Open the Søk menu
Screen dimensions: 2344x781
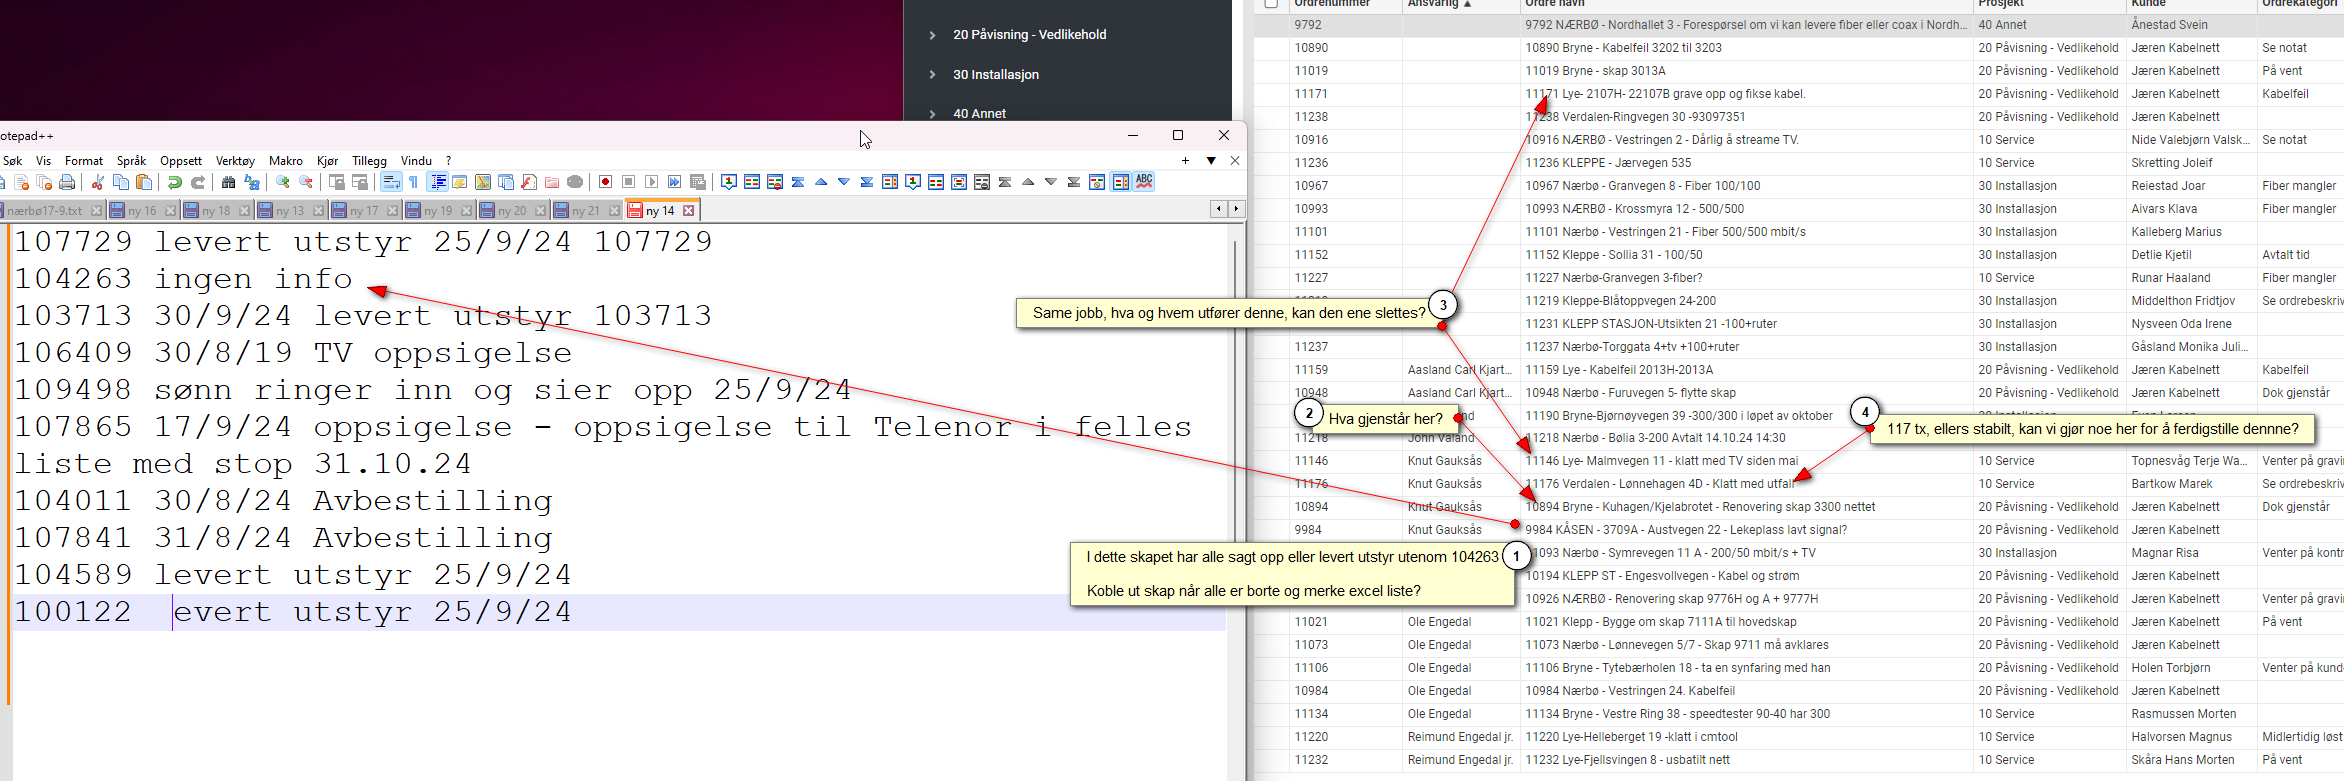click(13, 161)
